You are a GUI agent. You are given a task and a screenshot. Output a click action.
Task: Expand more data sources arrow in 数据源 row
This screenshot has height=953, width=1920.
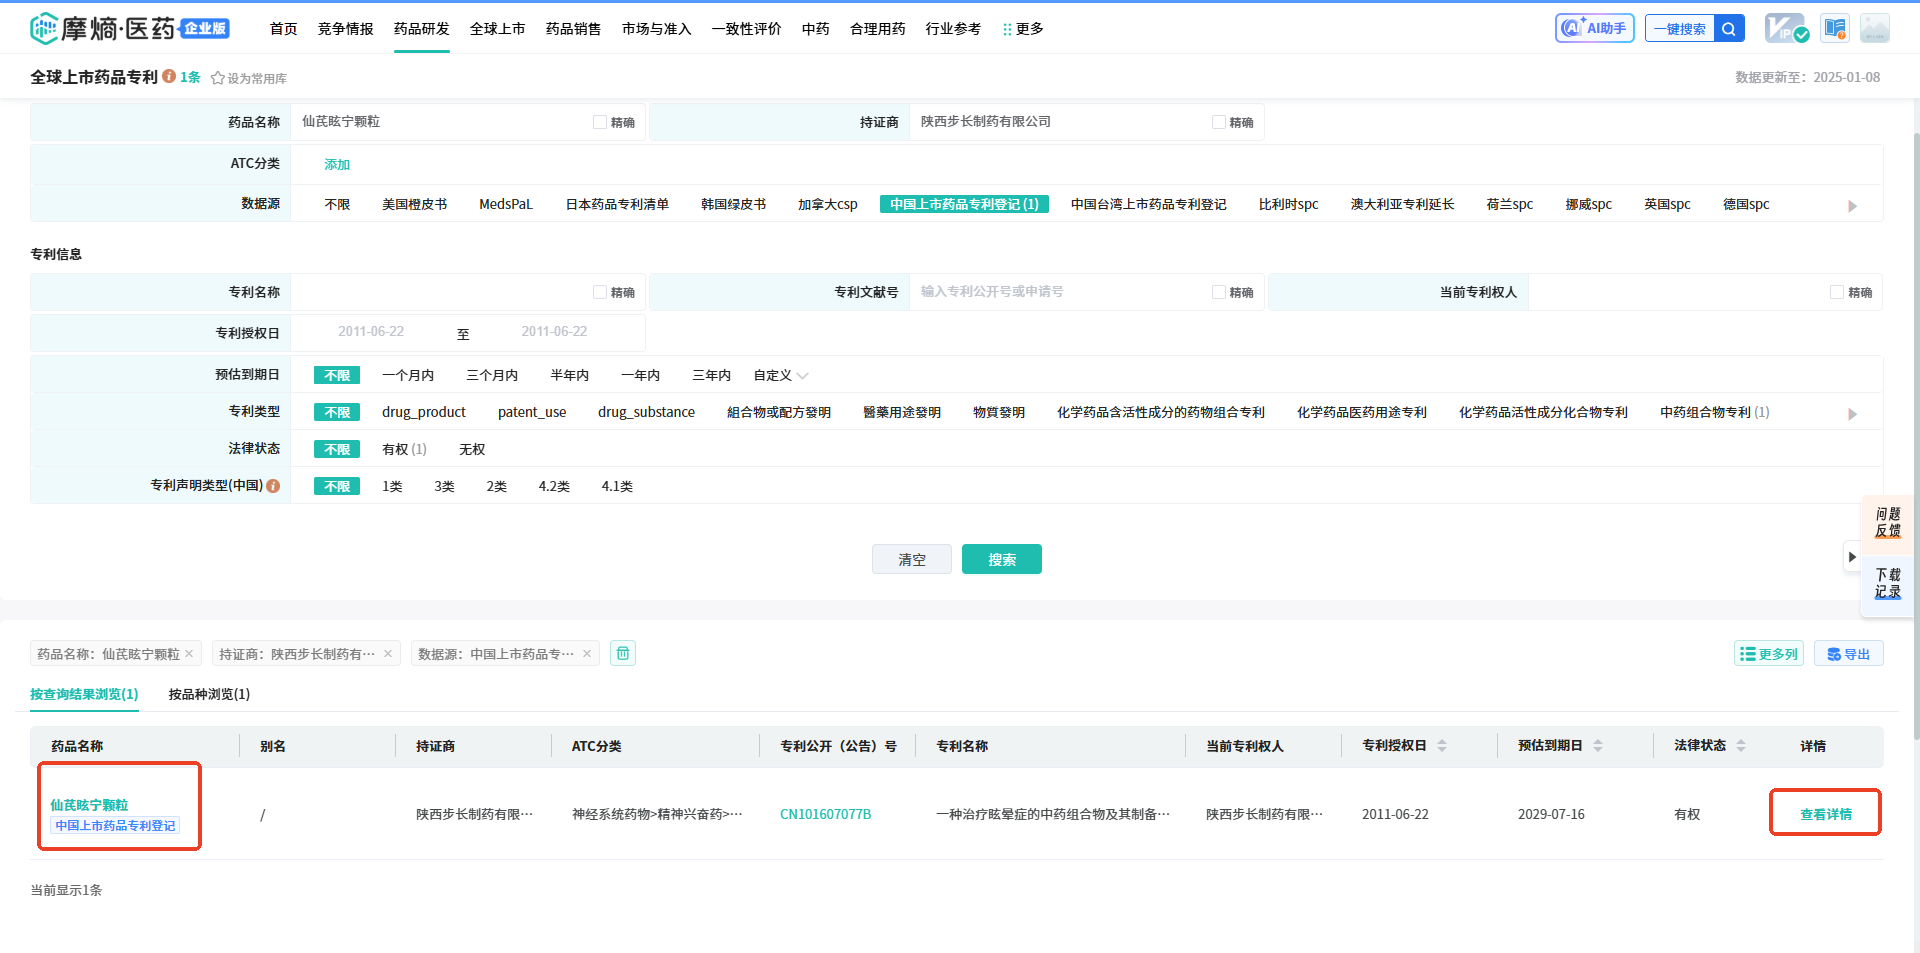(x=1852, y=206)
